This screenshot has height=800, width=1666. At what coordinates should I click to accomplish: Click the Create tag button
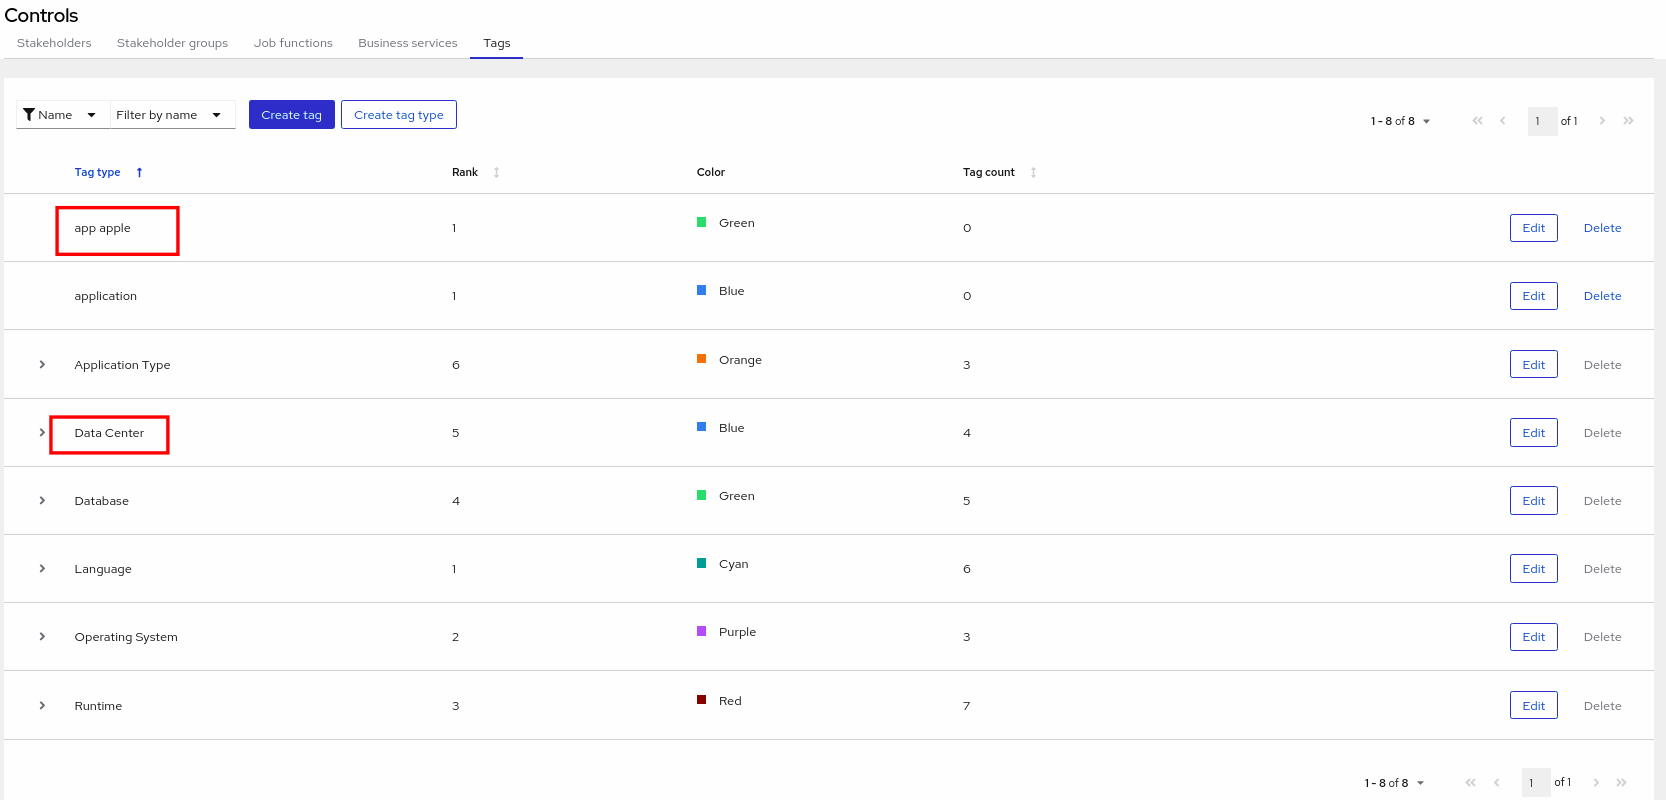291,115
